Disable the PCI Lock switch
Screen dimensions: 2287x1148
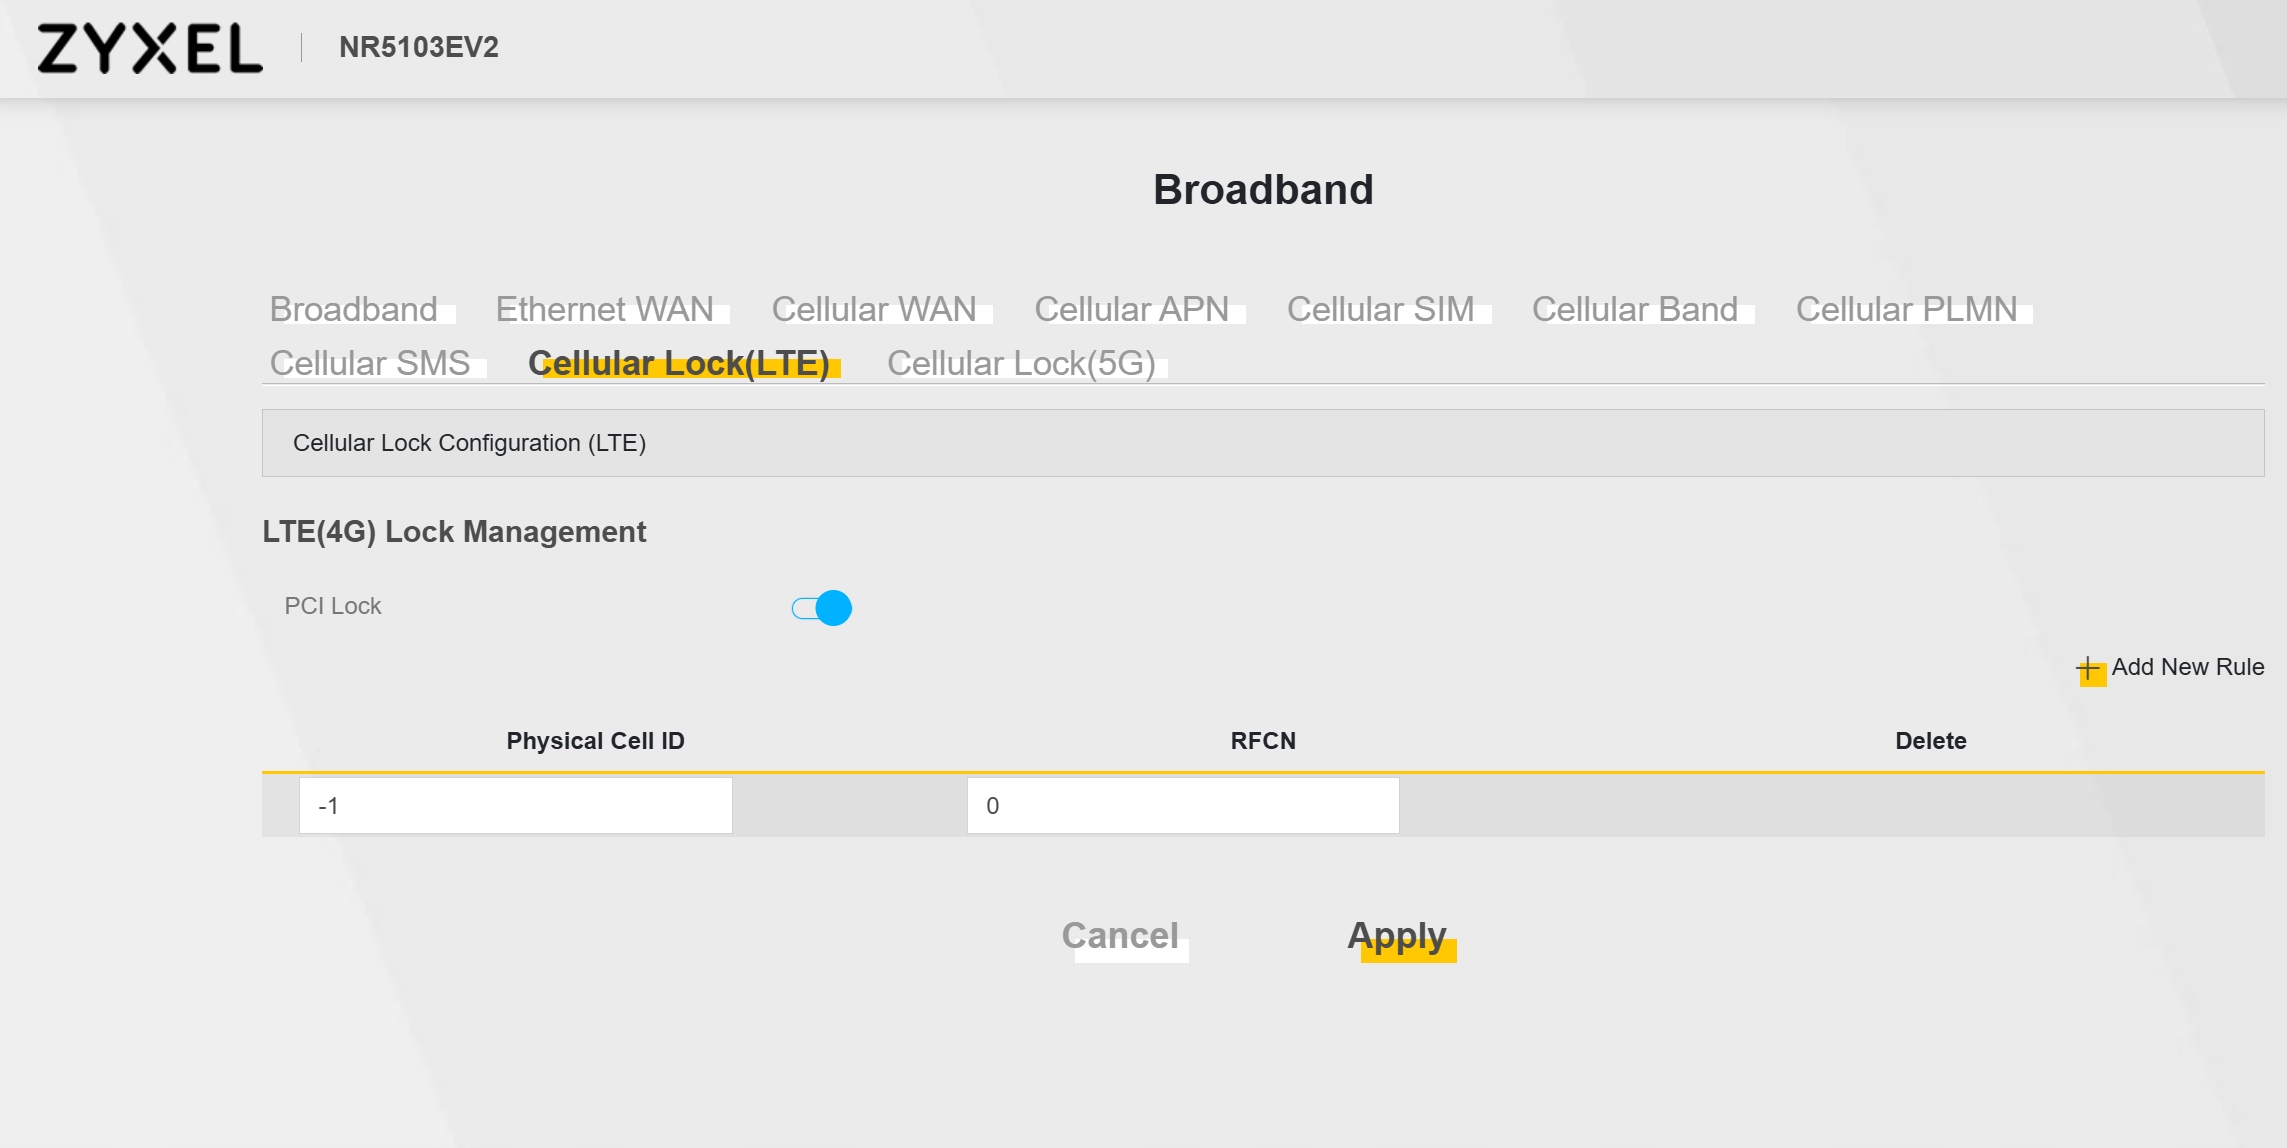point(822,608)
